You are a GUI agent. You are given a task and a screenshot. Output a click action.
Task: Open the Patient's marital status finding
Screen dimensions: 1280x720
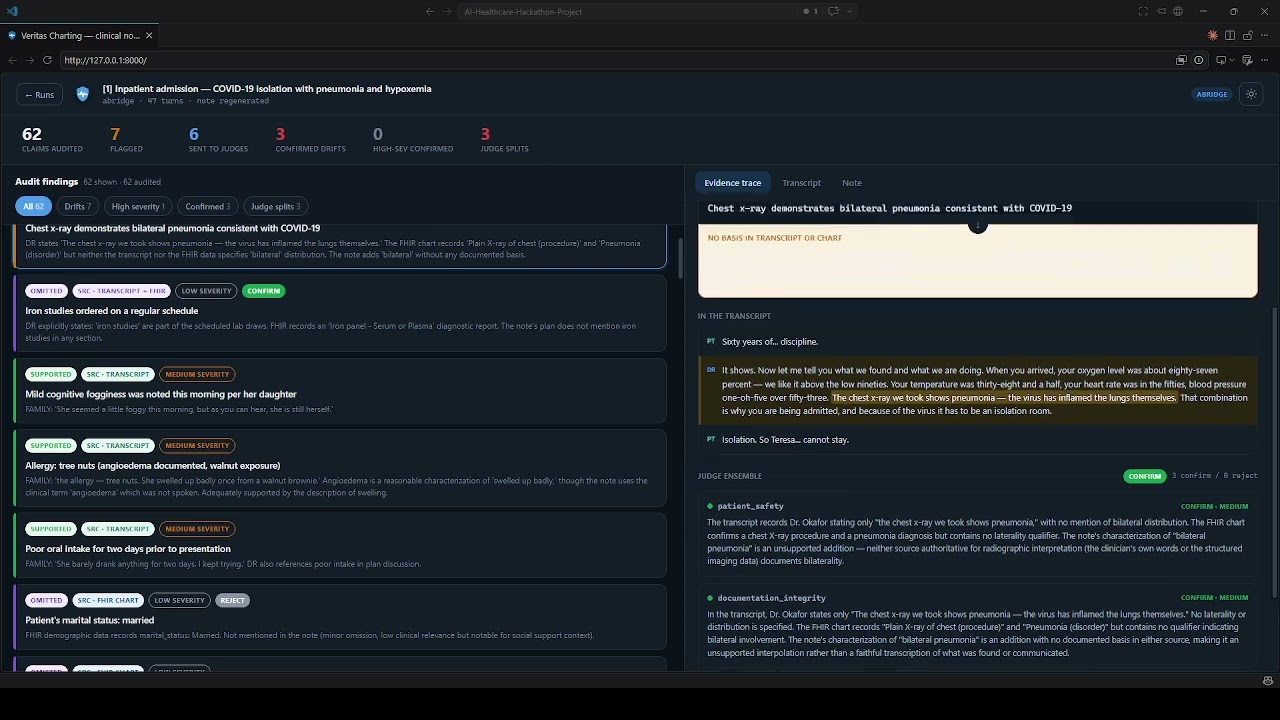coord(340,618)
